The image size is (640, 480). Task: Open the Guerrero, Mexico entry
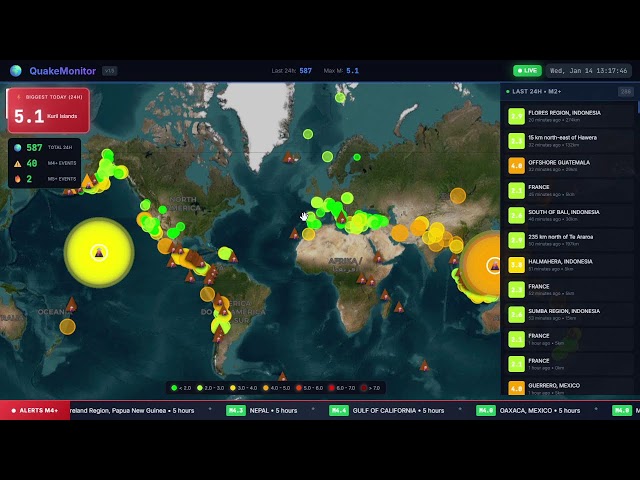[x=568, y=388]
